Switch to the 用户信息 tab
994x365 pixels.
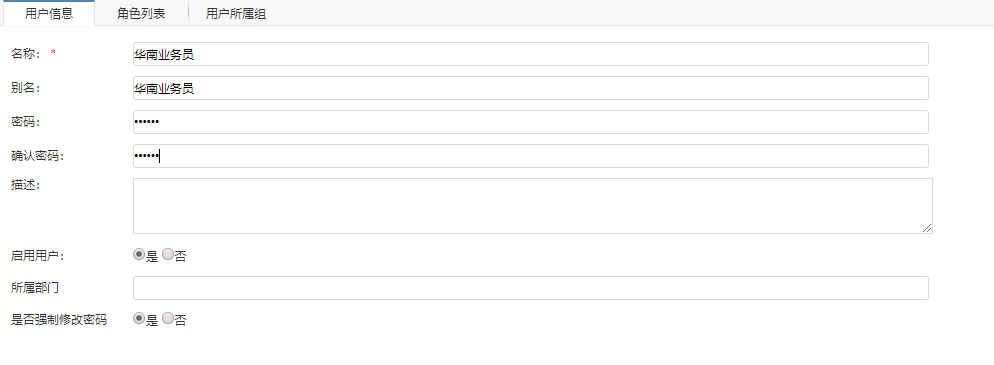(x=49, y=14)
